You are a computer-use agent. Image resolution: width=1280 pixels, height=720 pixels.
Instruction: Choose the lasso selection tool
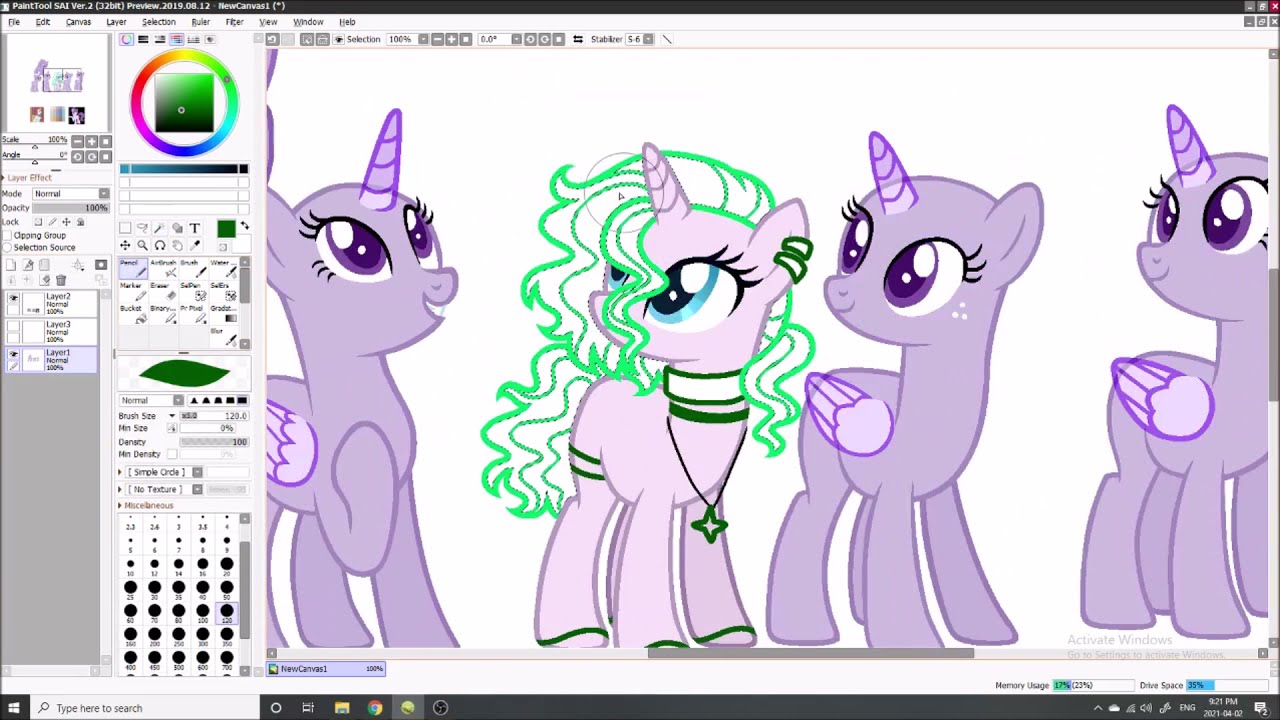[142, 228]
